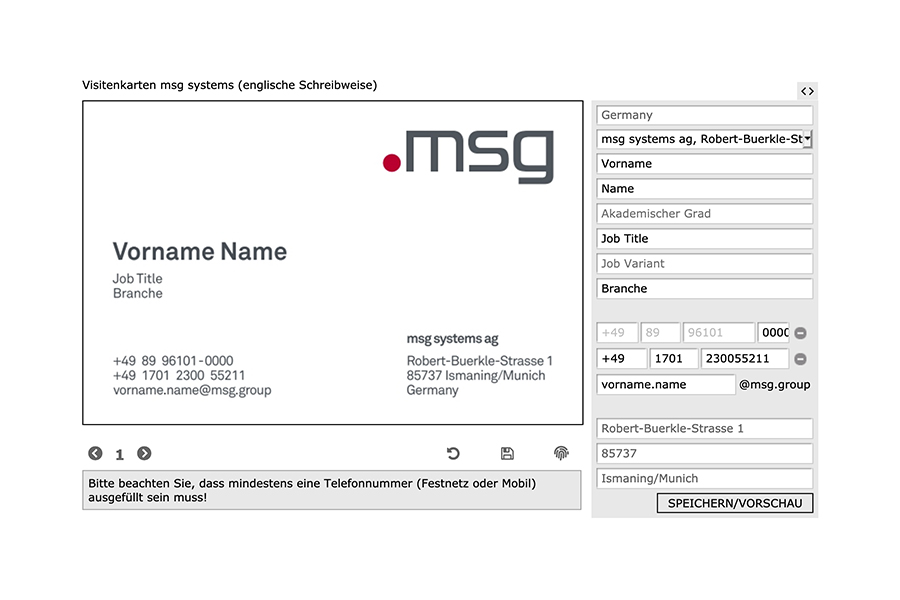
Task: Click the Ismaning/Munich city field
Action: [x=704, y=478]
